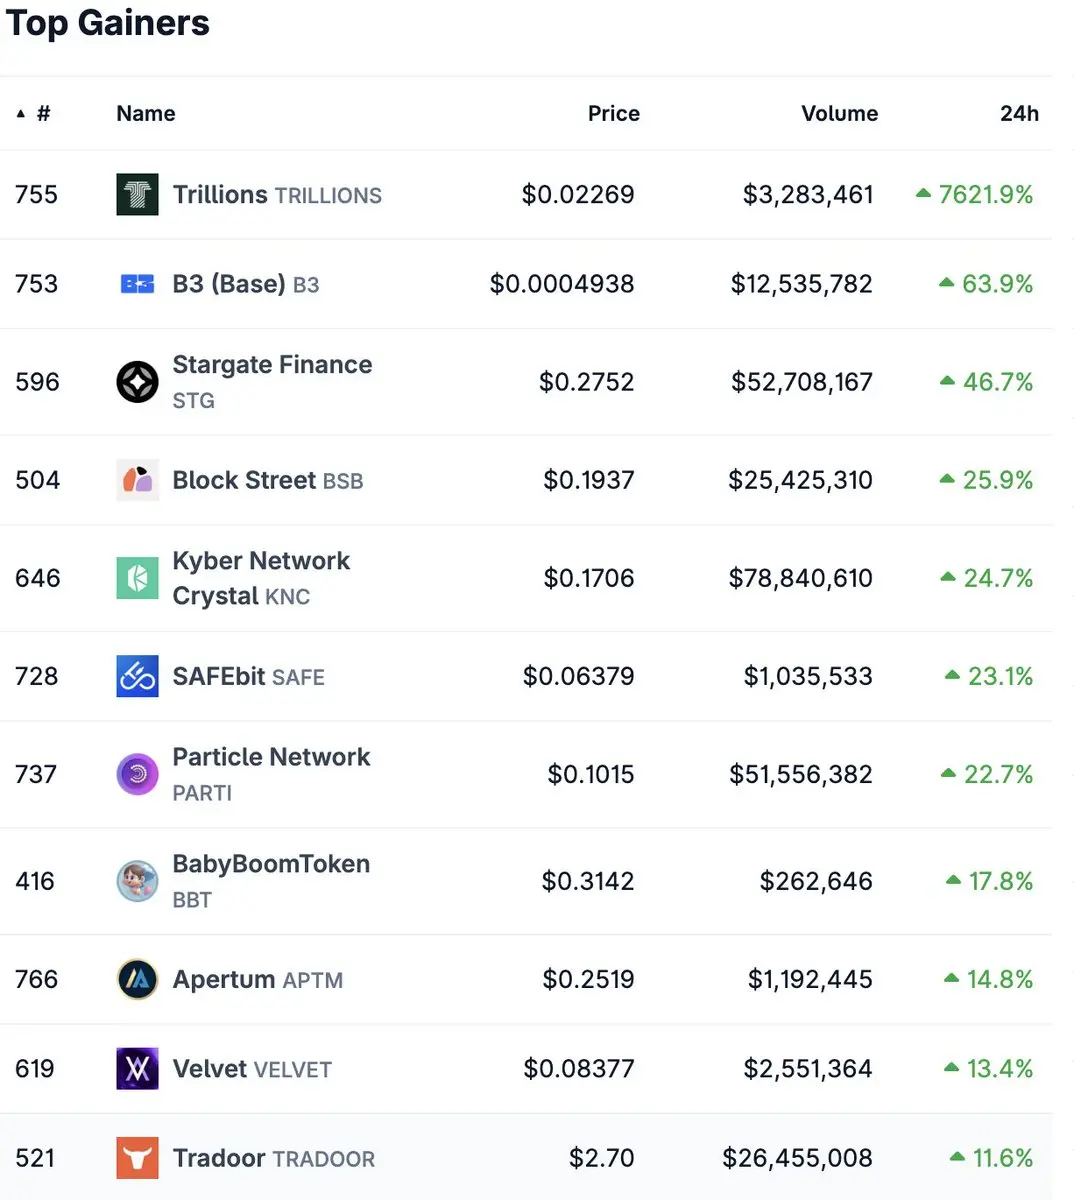Open the Stargate Finance name link

[272, 365]
